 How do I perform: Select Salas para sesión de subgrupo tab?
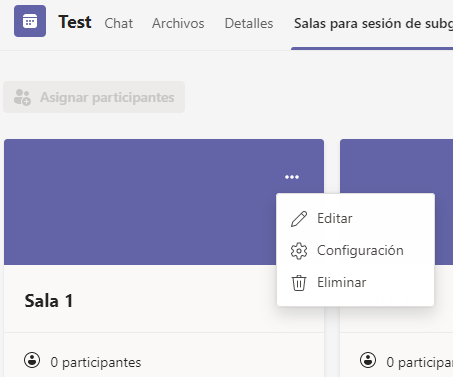point(373,23)
